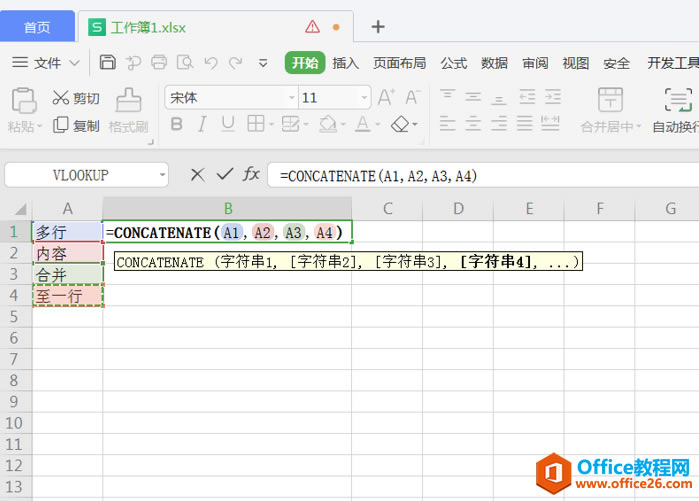Select row 5 header
Viewport: 699px width, 501px height.
point(14,316)
